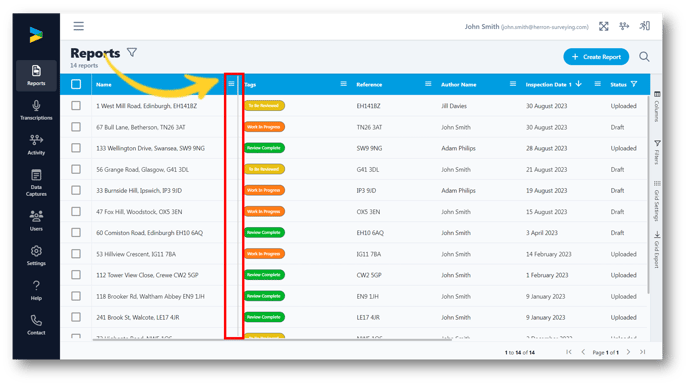
Task: Open the Author Name column menu
Action: (512, 84)
